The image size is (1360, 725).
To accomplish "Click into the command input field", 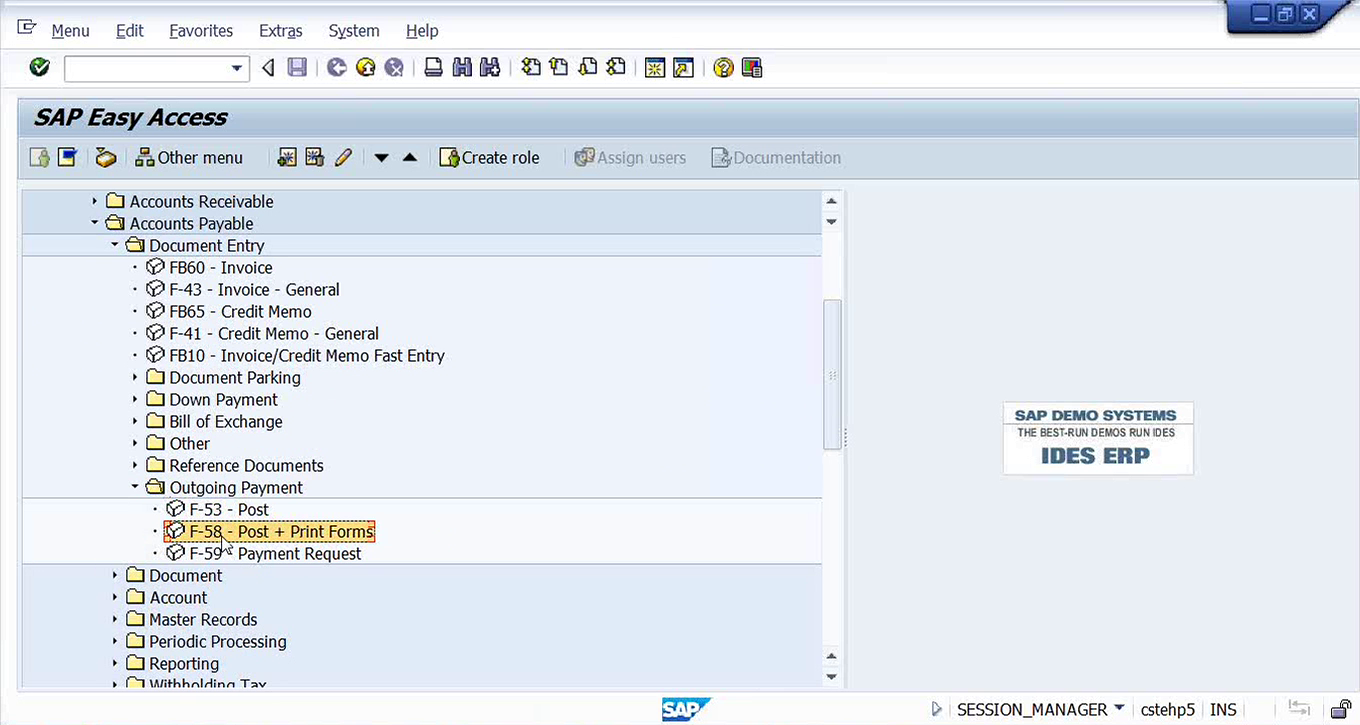I will tap(146, 68).
